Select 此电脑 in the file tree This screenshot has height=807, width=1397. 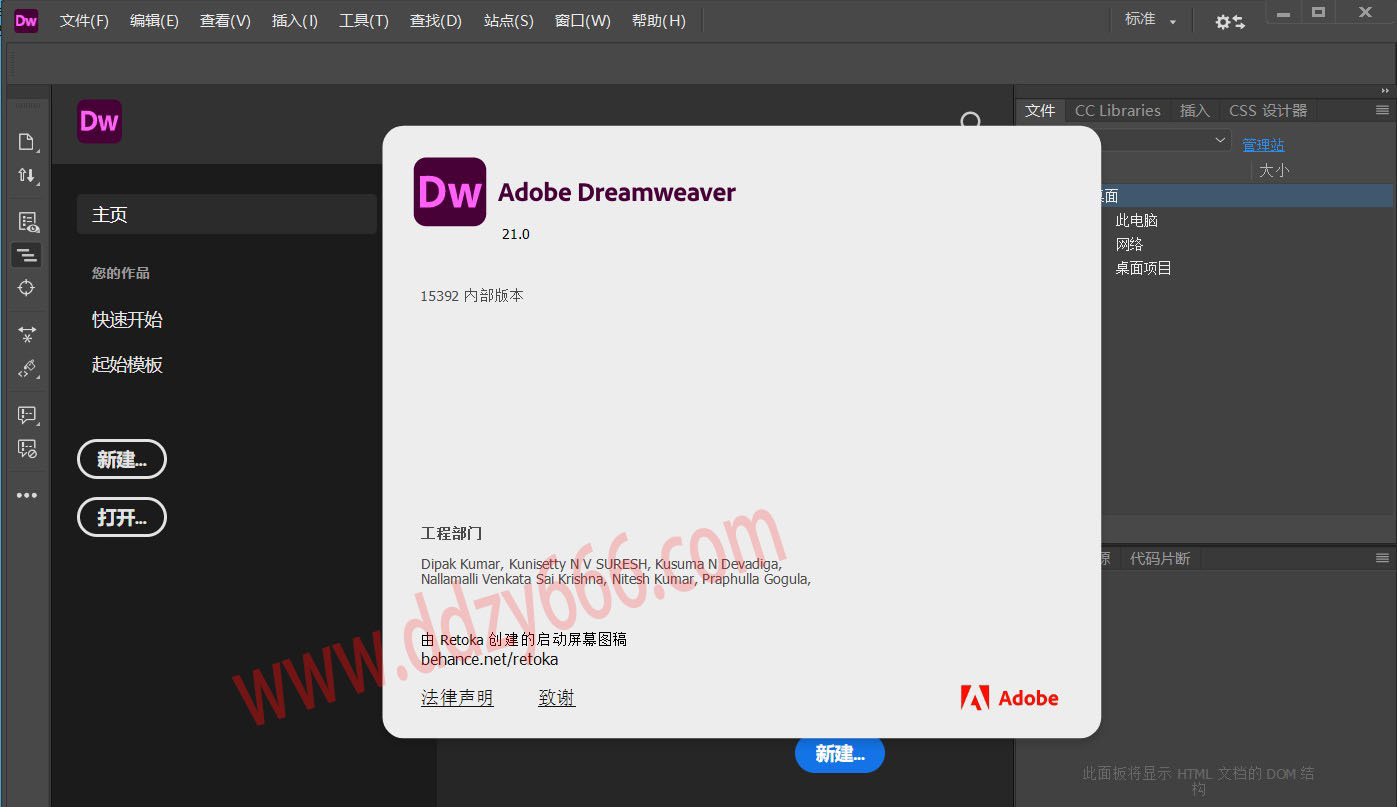click(1136, 220)
